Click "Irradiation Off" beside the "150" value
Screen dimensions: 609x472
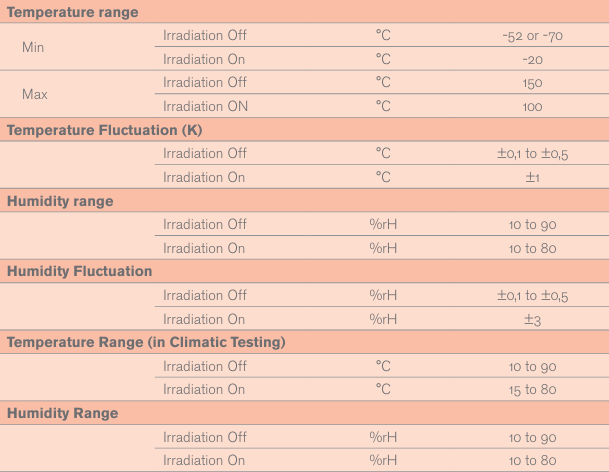point(204,83)
